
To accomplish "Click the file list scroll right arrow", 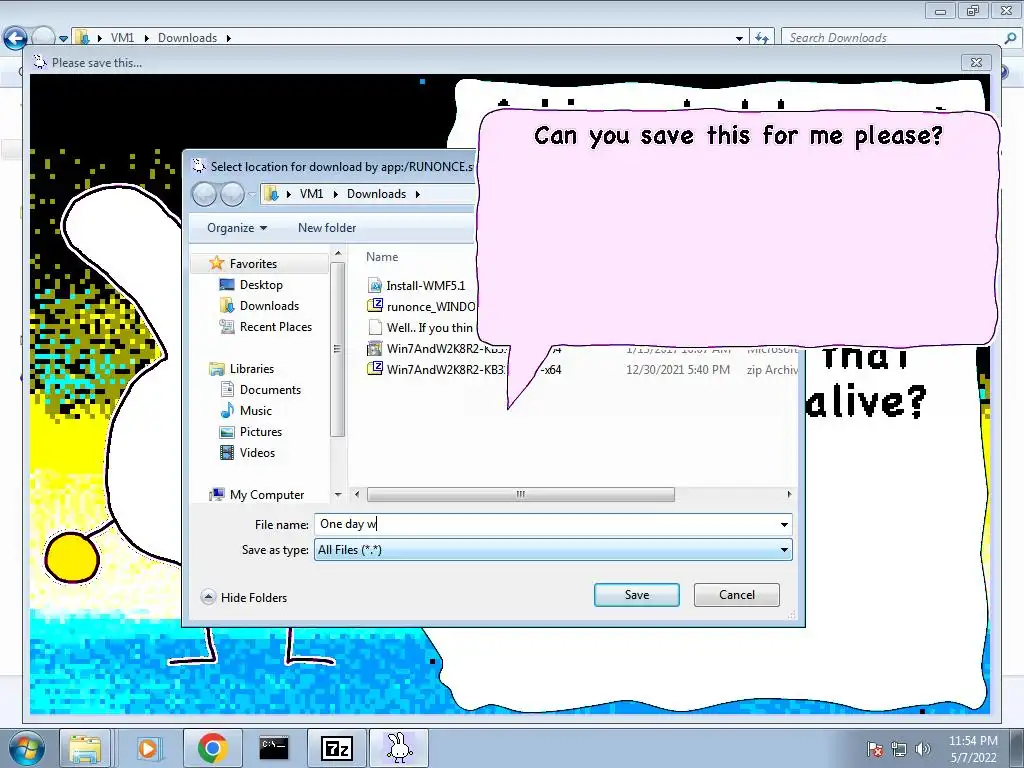I will point(789,494).
